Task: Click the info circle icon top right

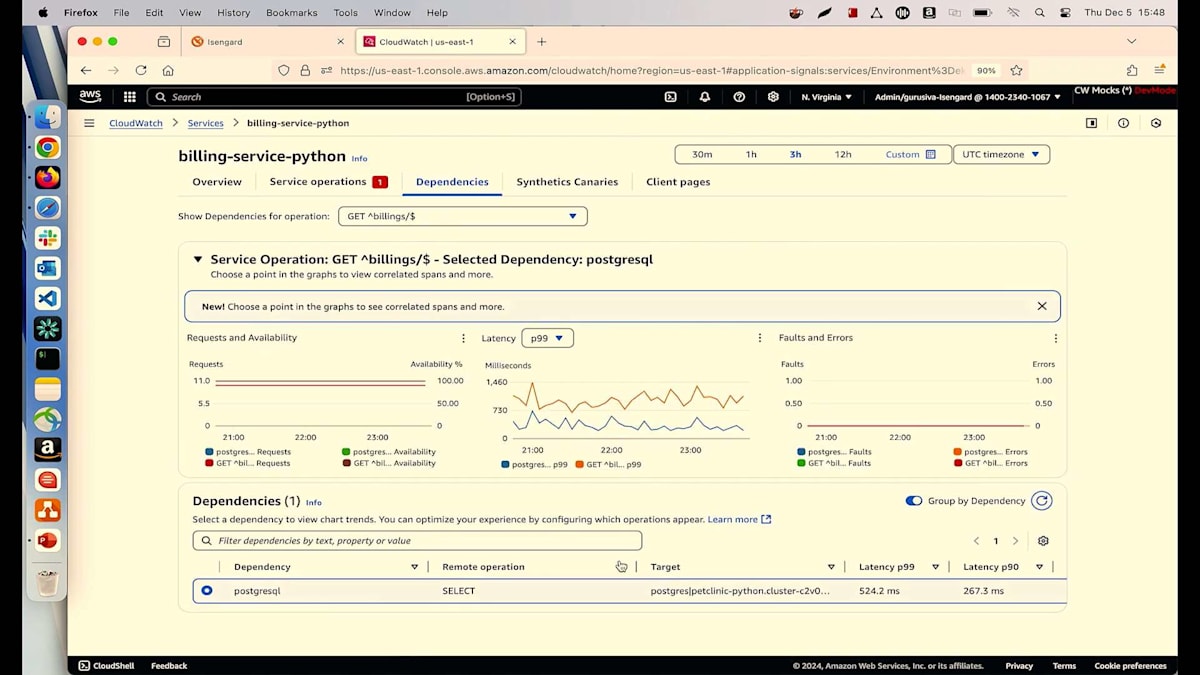Action: click(x=1124, y=123)
